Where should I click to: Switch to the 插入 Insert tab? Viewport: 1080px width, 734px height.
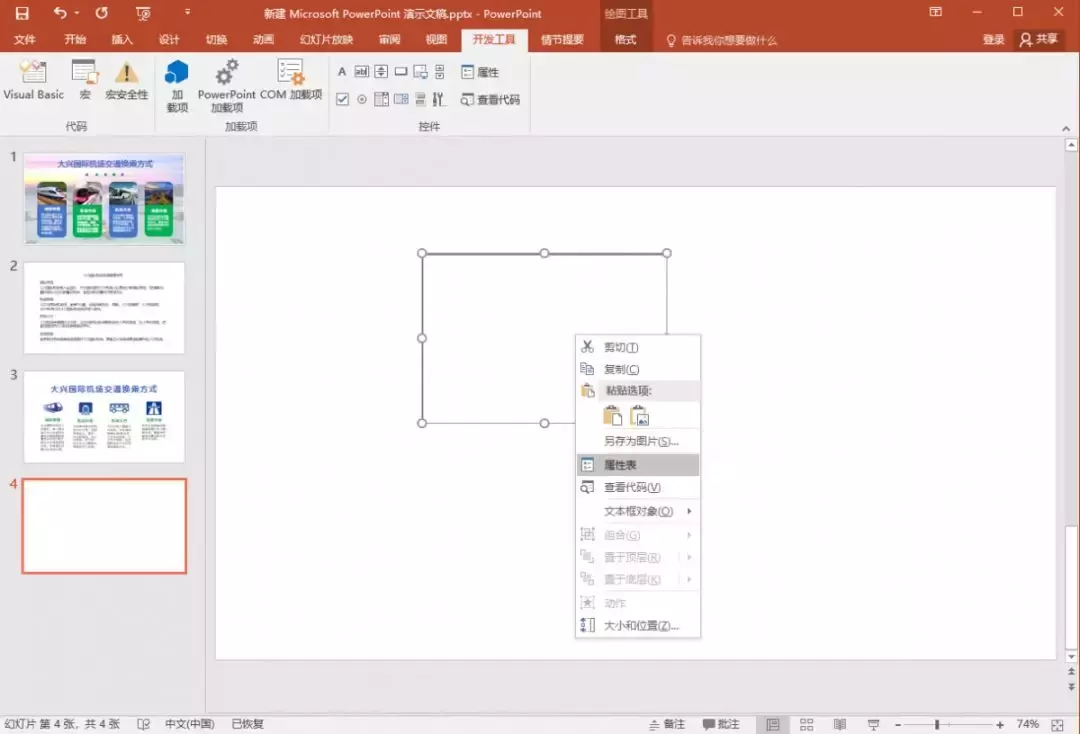coord(122,39)
